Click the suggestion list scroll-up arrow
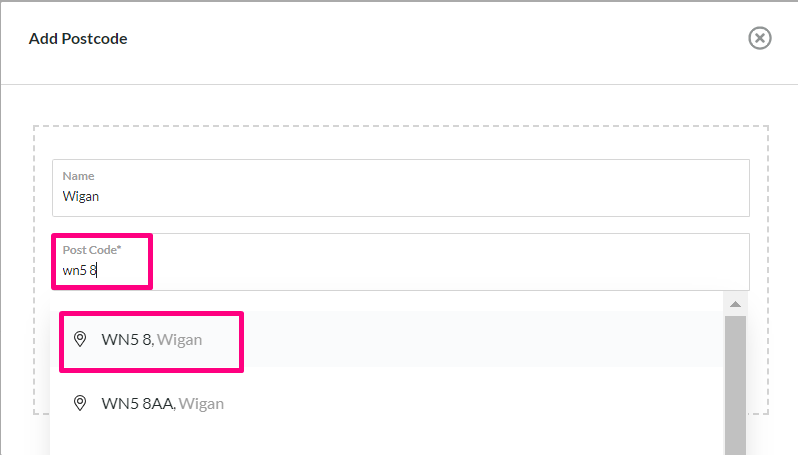Image resolution: width=798 pixels, height=455 pixels. point(735,304)
